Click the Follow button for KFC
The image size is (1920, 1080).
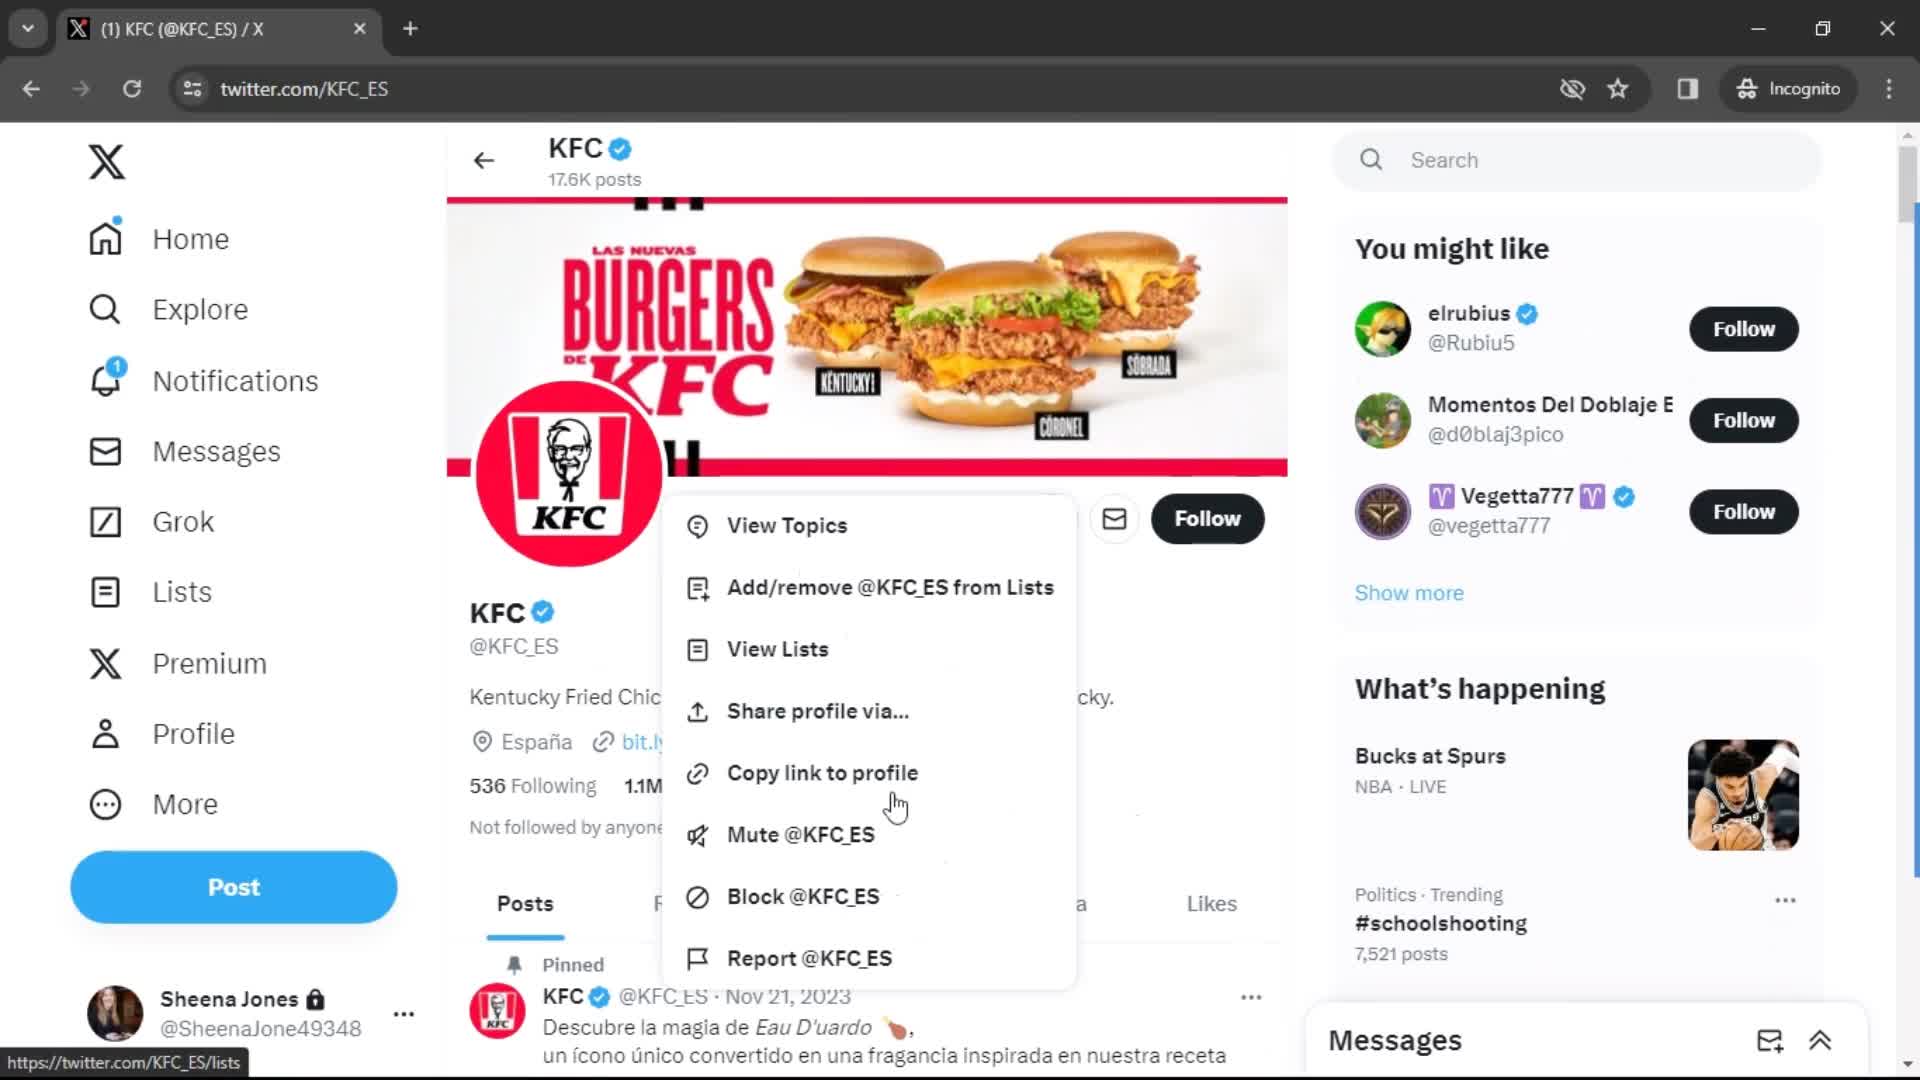pos(1207,518)
